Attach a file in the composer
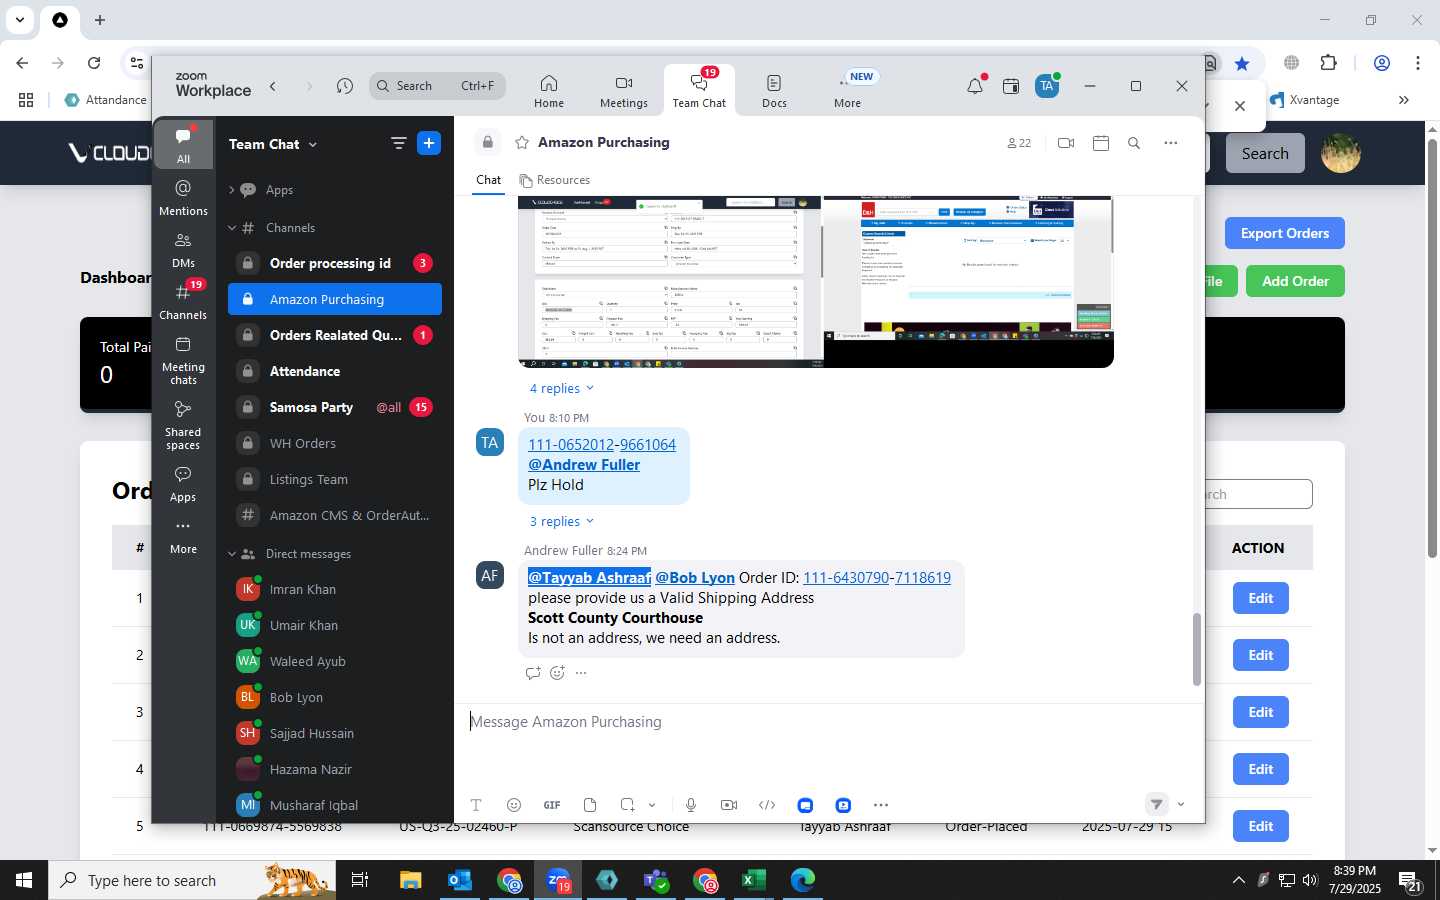The height and width of the screenshot is (900, 1440). [590, 805]
